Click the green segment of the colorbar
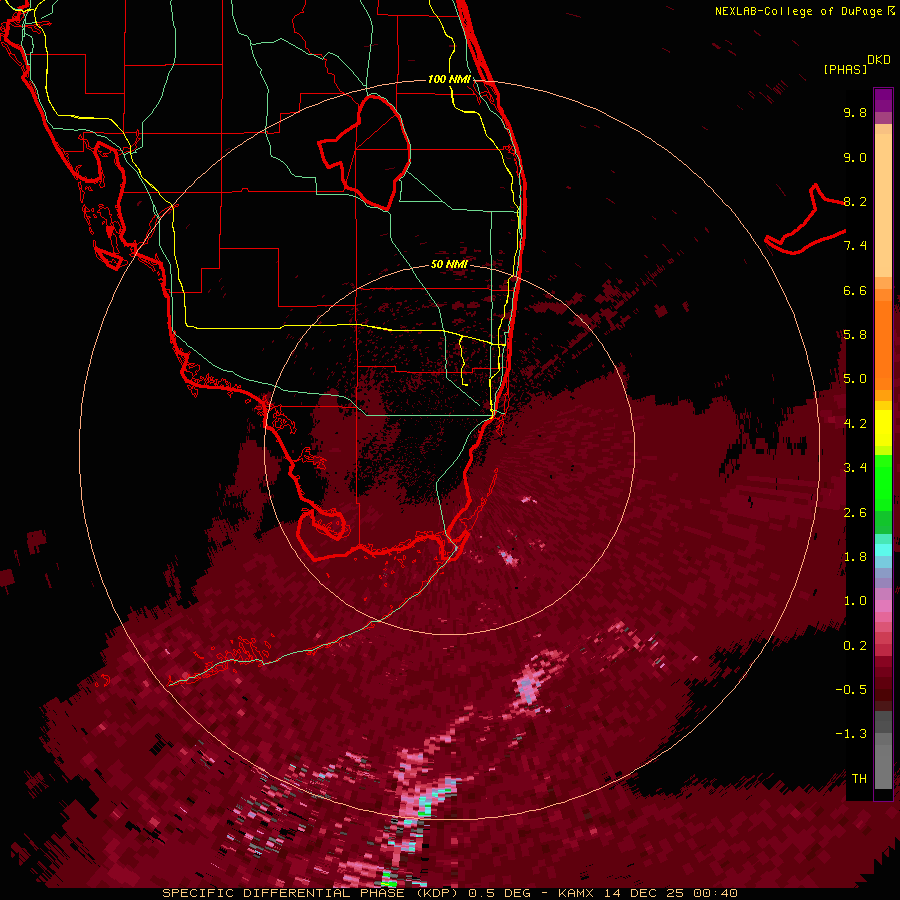 883,482
